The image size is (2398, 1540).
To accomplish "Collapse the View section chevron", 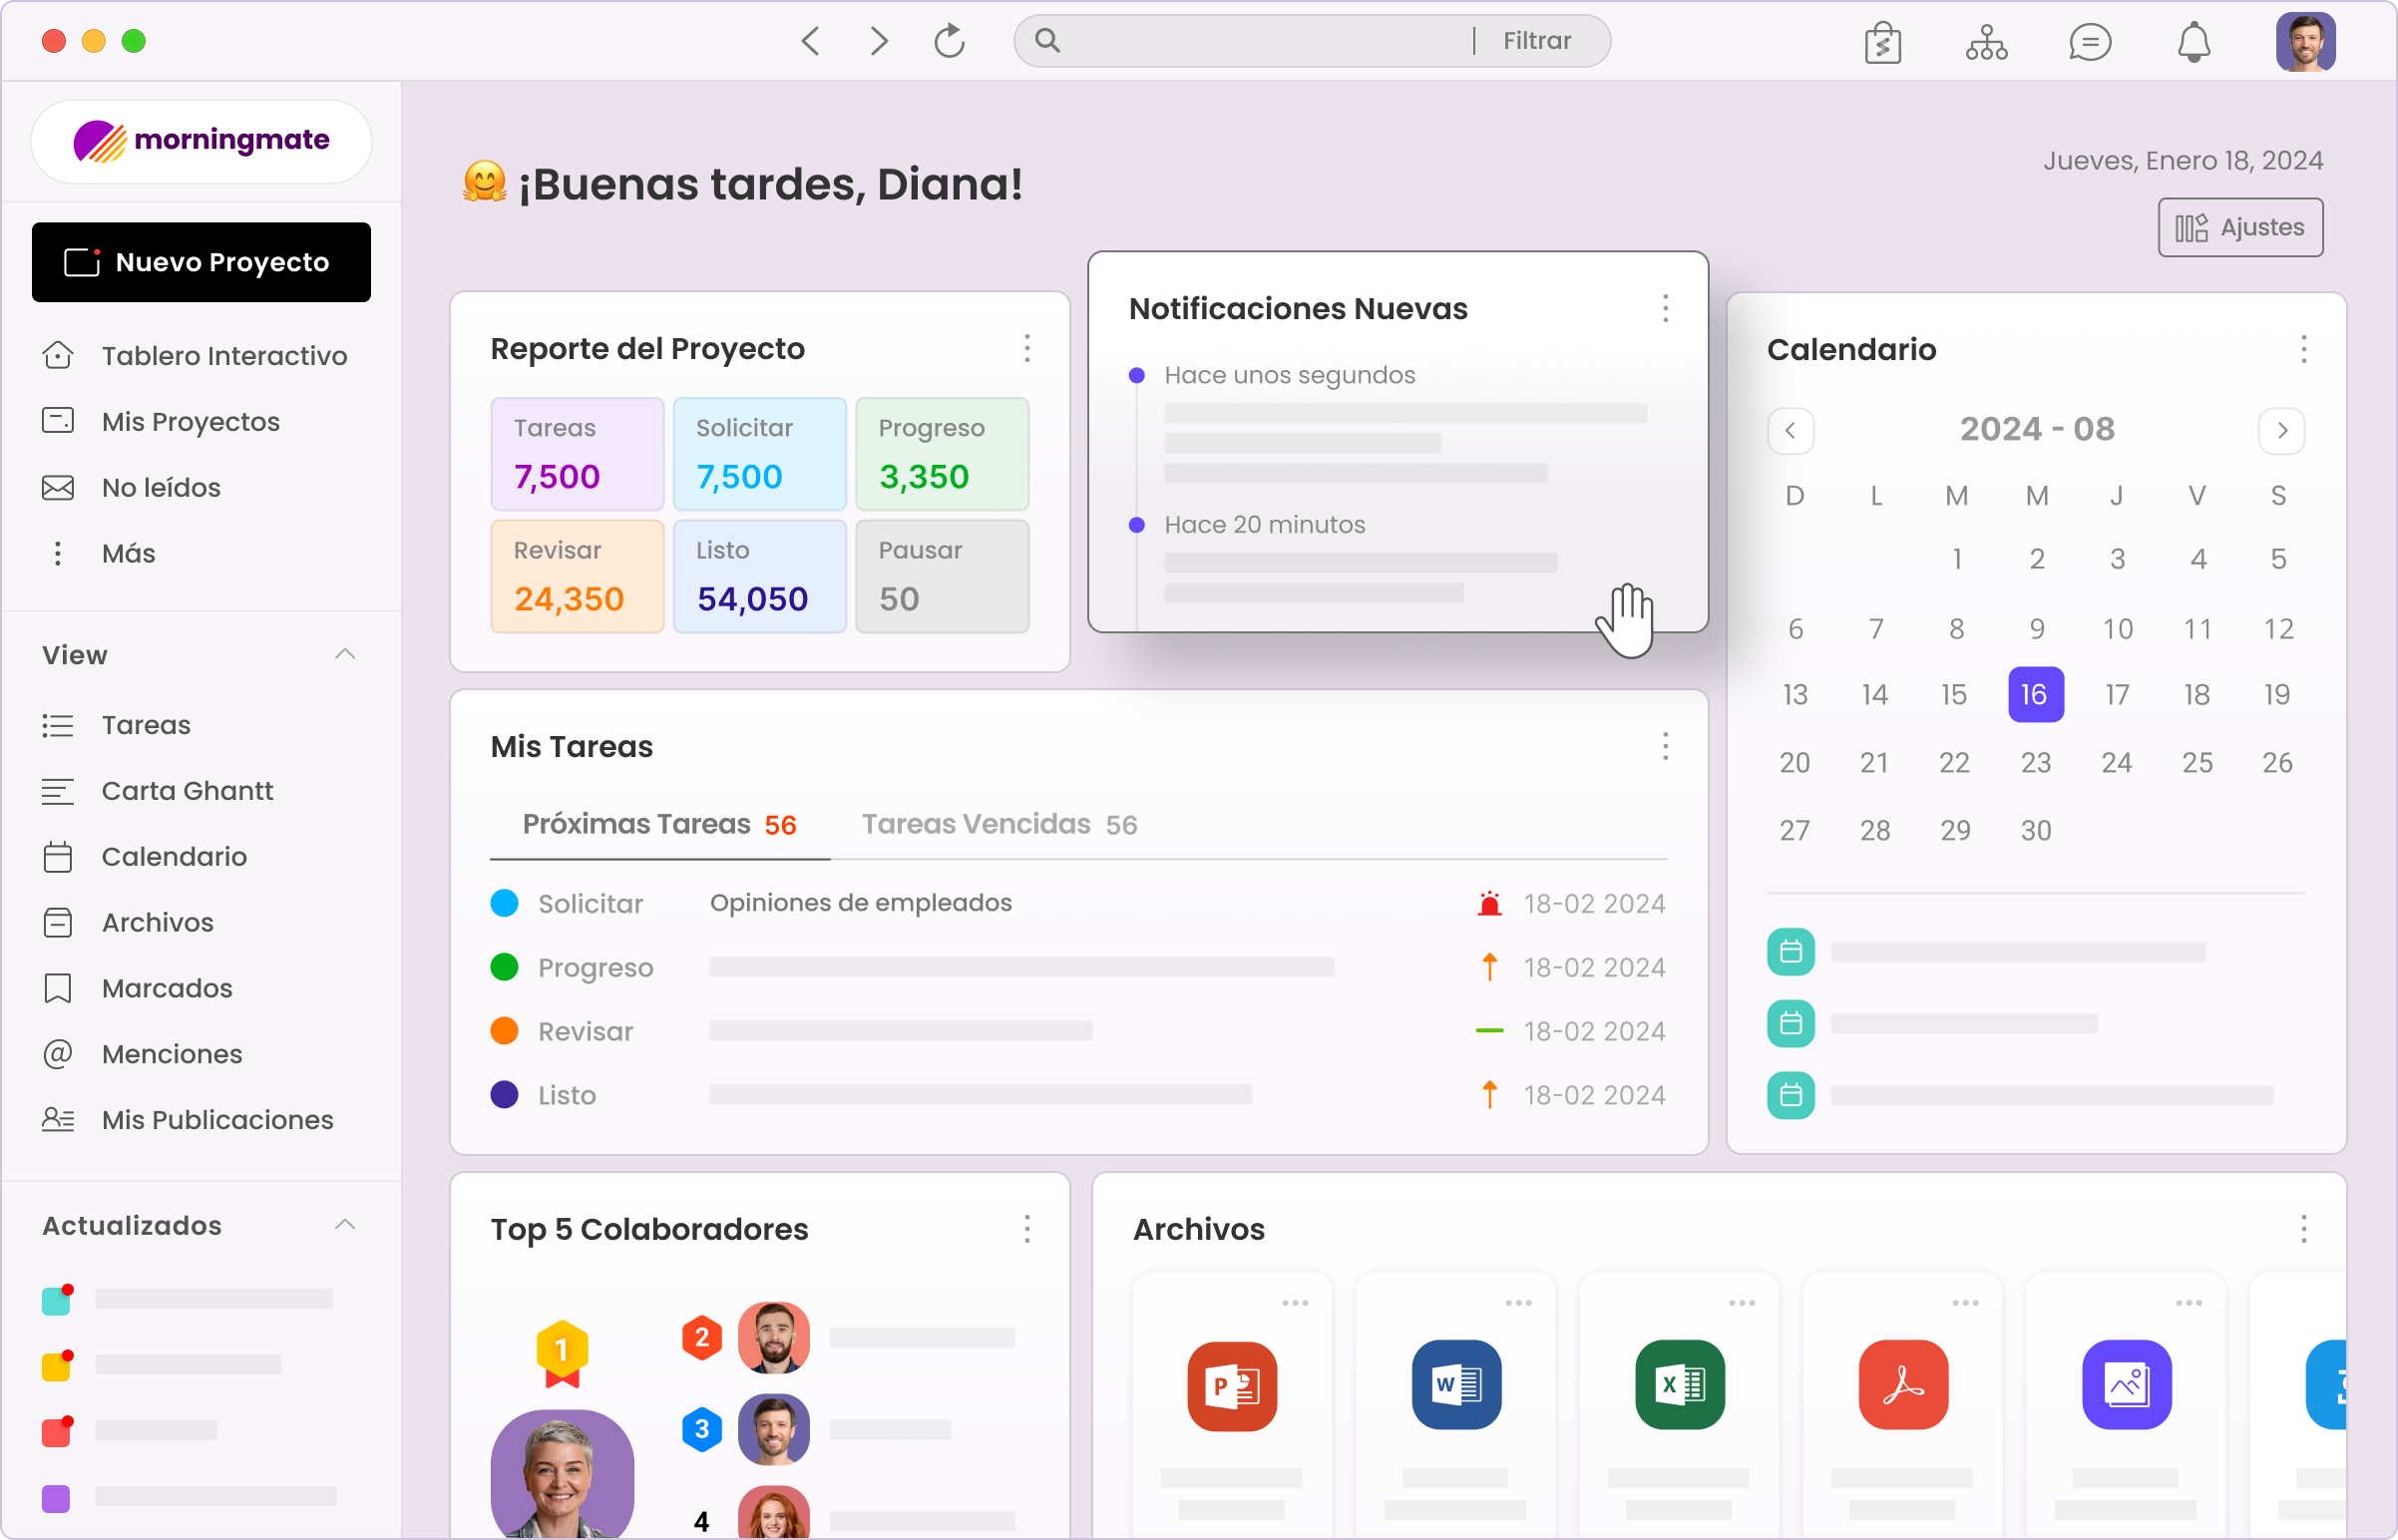I will point(345,654).
